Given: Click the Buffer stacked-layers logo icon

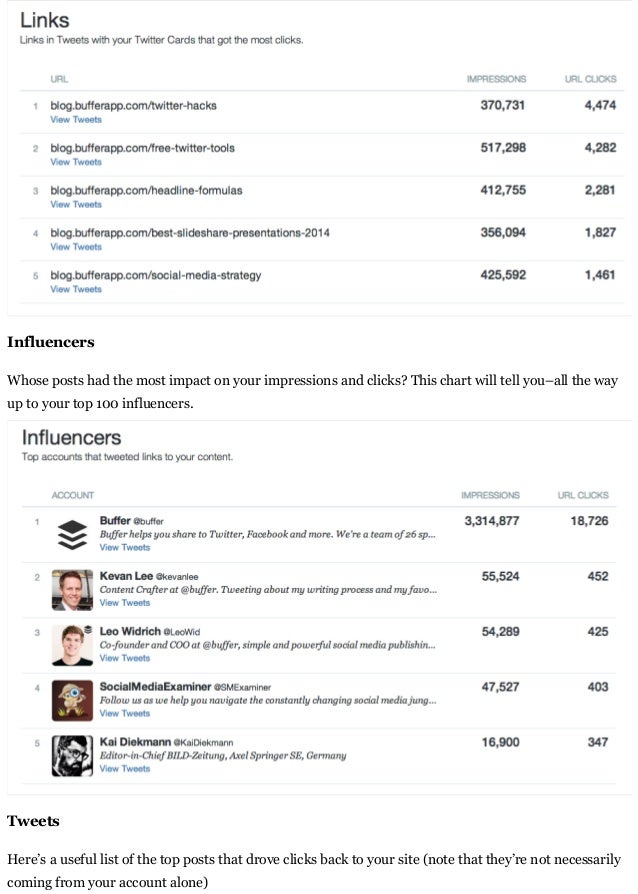Looking at the screenshot, I should pyautogui.click(x=72, y=535).
